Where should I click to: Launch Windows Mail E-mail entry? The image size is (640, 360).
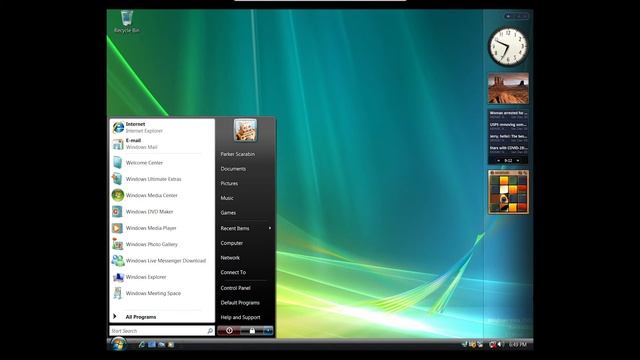(x=162, y=144)
